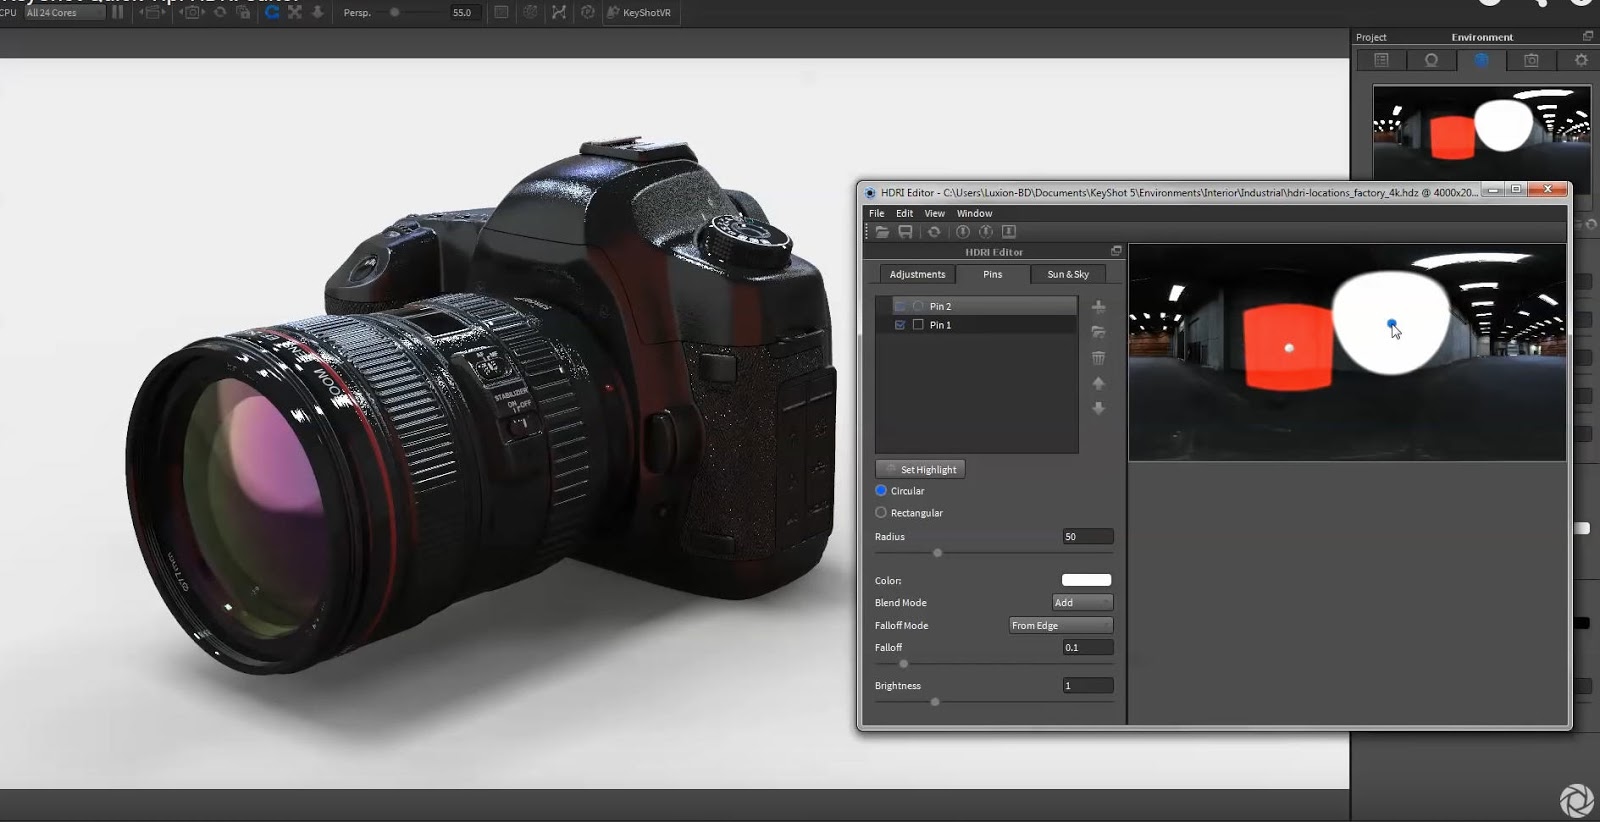Switch to the Sun & Sky tab
The height and width of the screenshot is (822, 1600).
tap(1068, 274)
